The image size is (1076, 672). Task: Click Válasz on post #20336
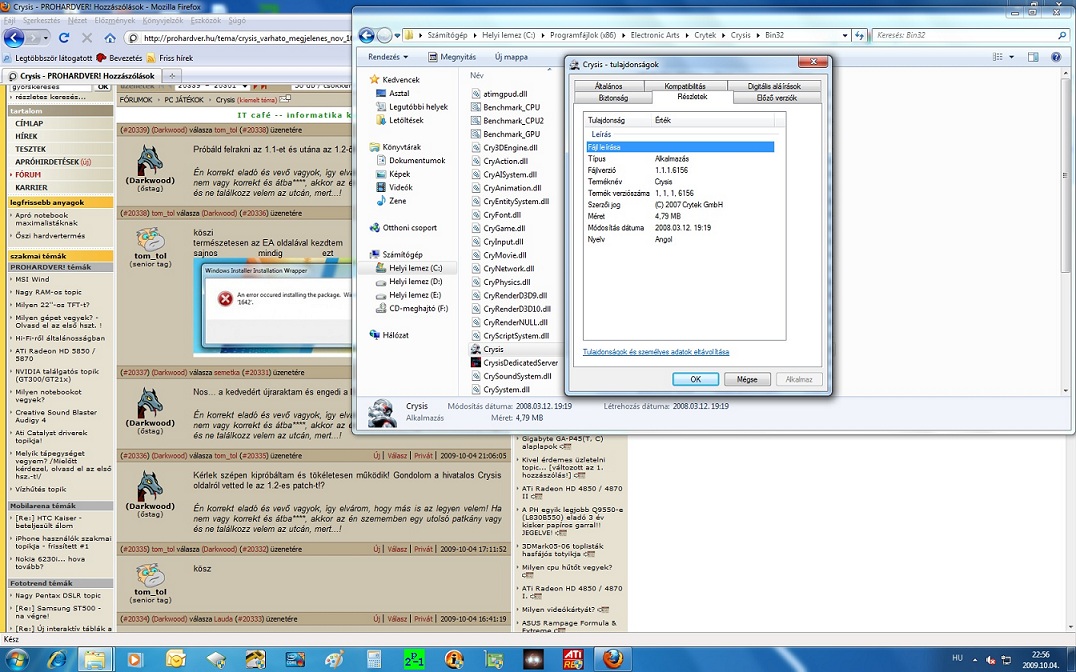coord(397,456)
